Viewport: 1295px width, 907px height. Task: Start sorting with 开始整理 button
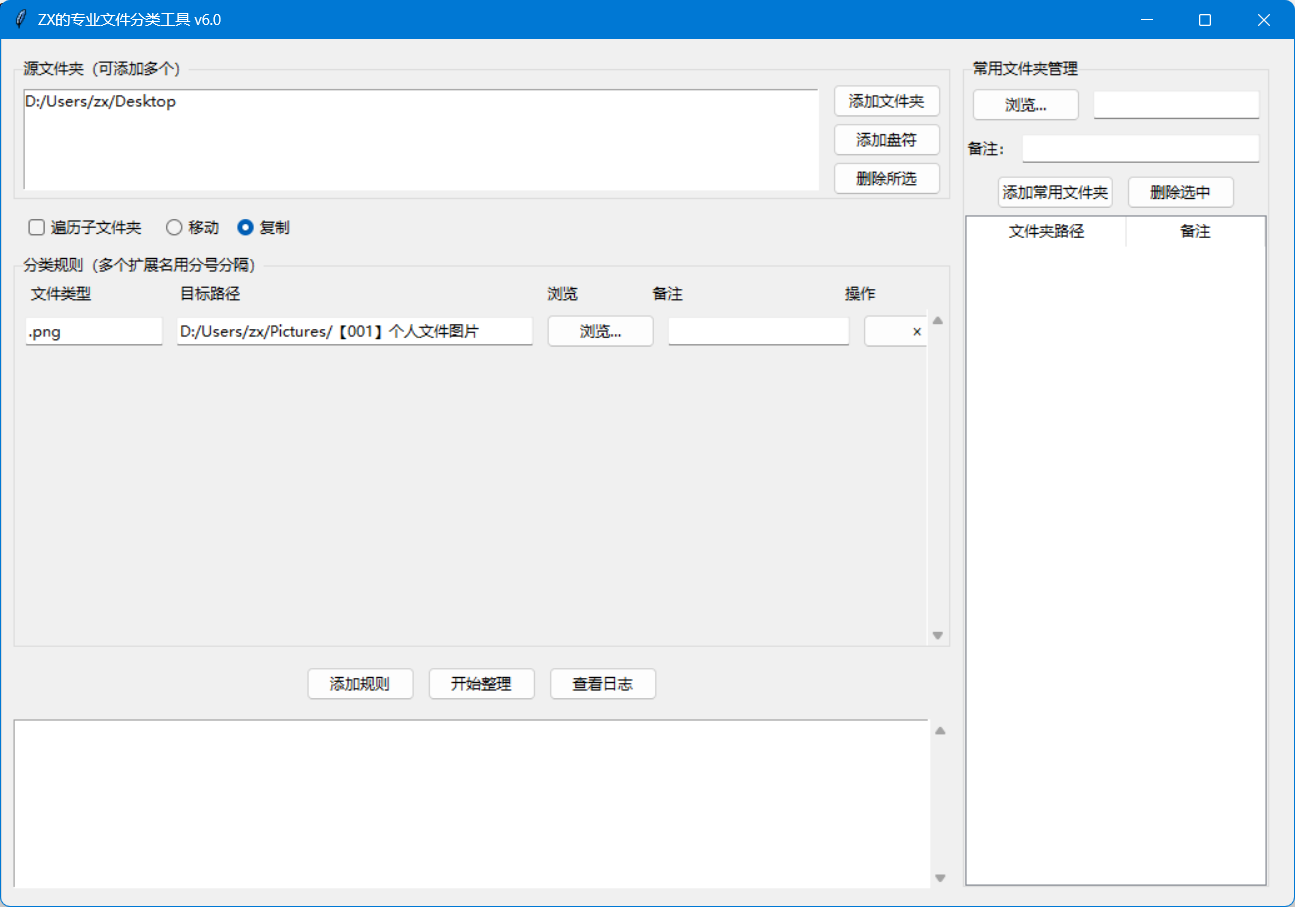click(x=481, y=684)
